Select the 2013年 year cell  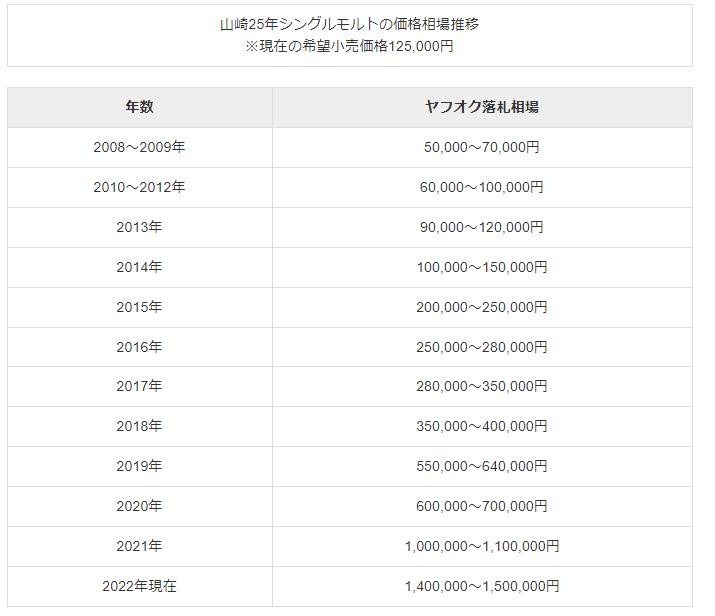[139, 227]
